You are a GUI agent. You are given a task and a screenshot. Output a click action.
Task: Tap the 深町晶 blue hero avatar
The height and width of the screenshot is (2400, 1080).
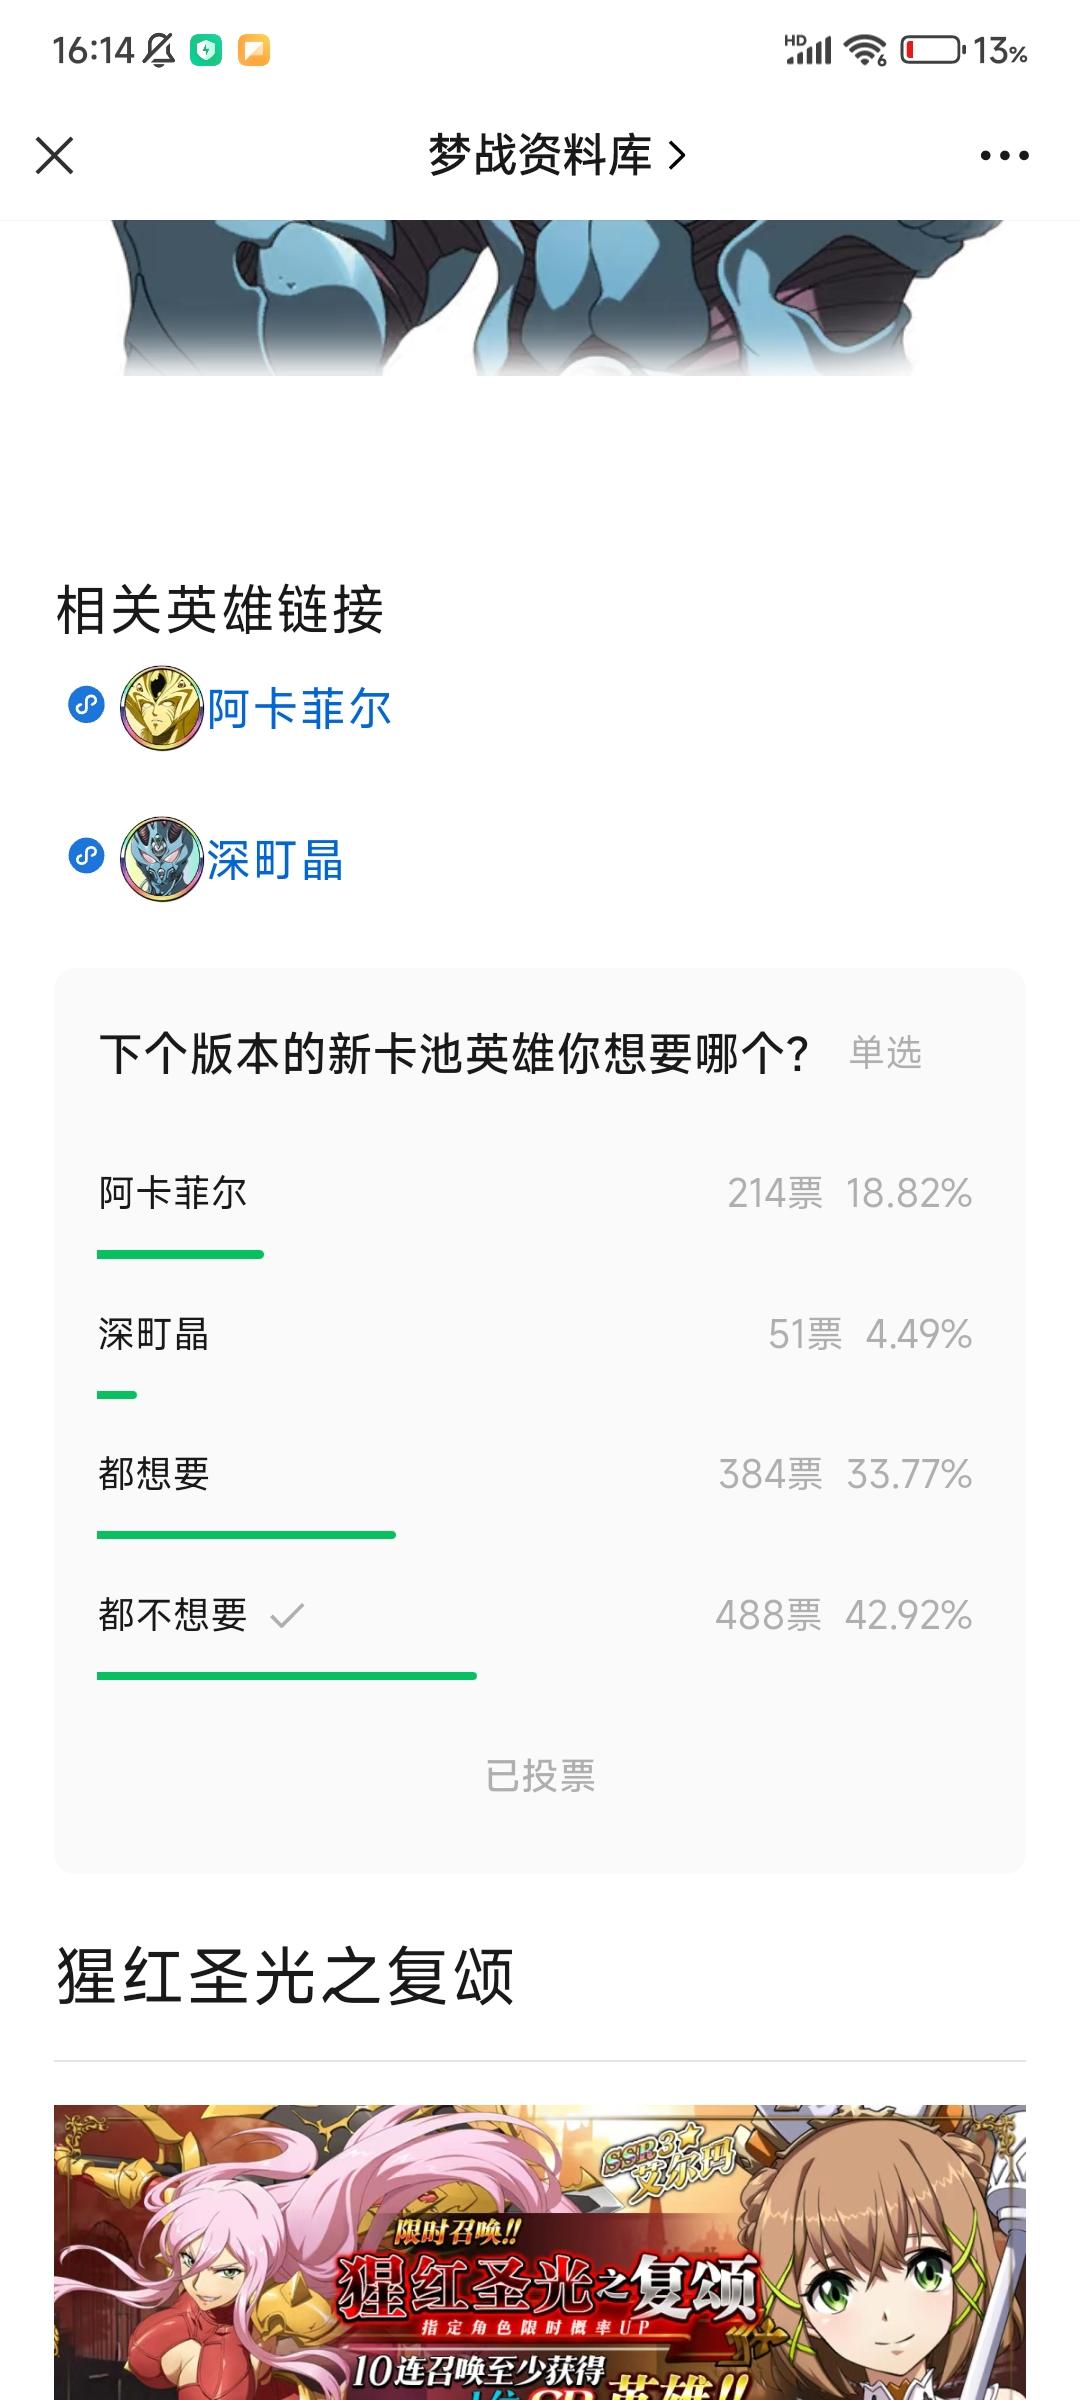pos(162,860)
